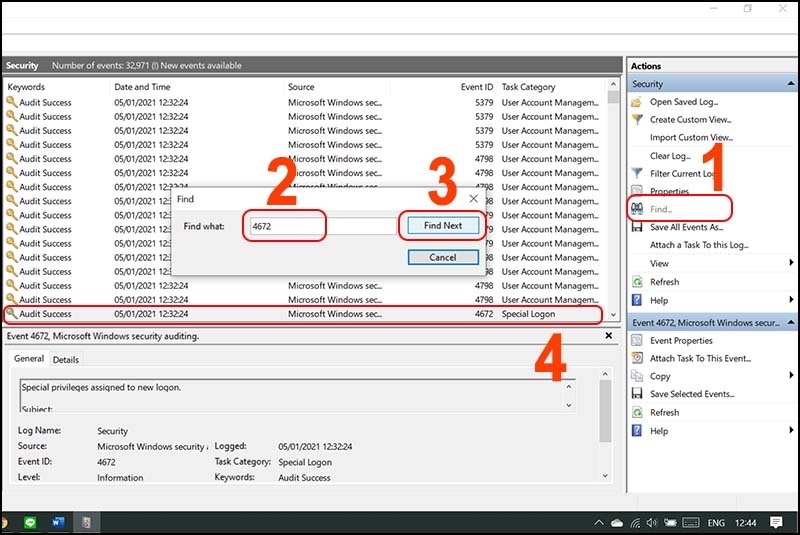The width and height of the screenshot is (800, 535).
Task: Open the notification center in system tray
Action: pos(776,522)
